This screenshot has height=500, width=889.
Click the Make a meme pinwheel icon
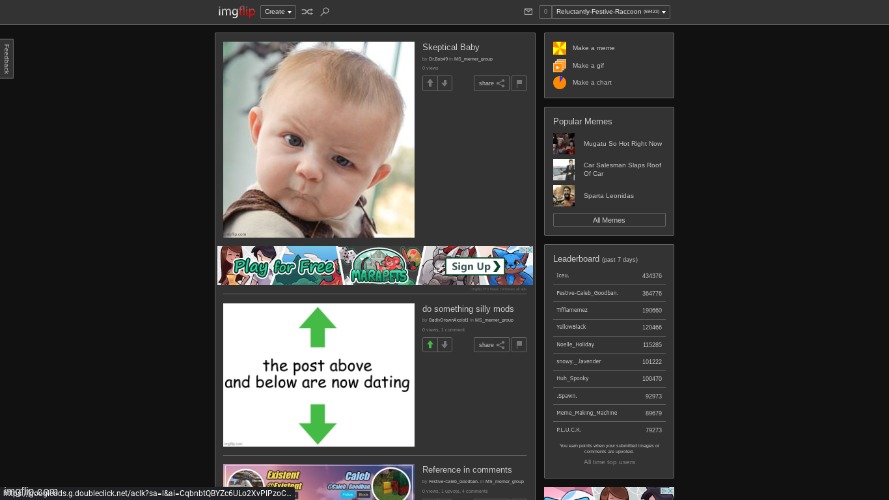(x=560, y=48)
